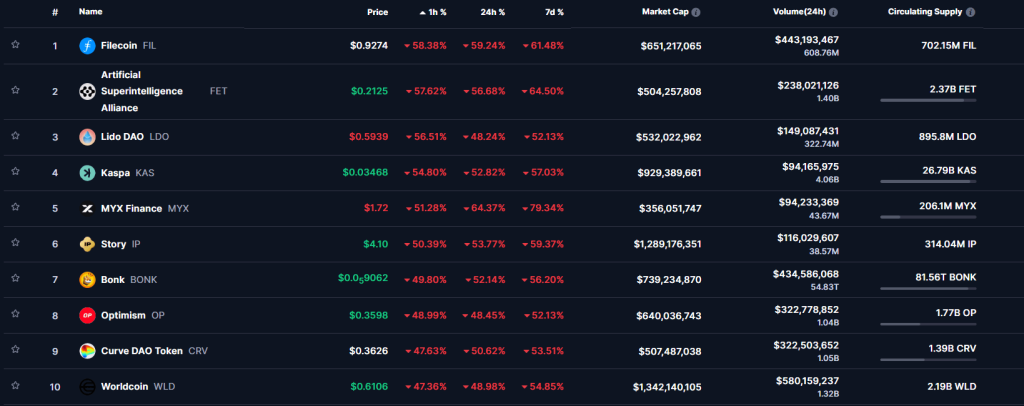Click the Filecoin coin logo
1024x406 pixels.
click(87, 46)
